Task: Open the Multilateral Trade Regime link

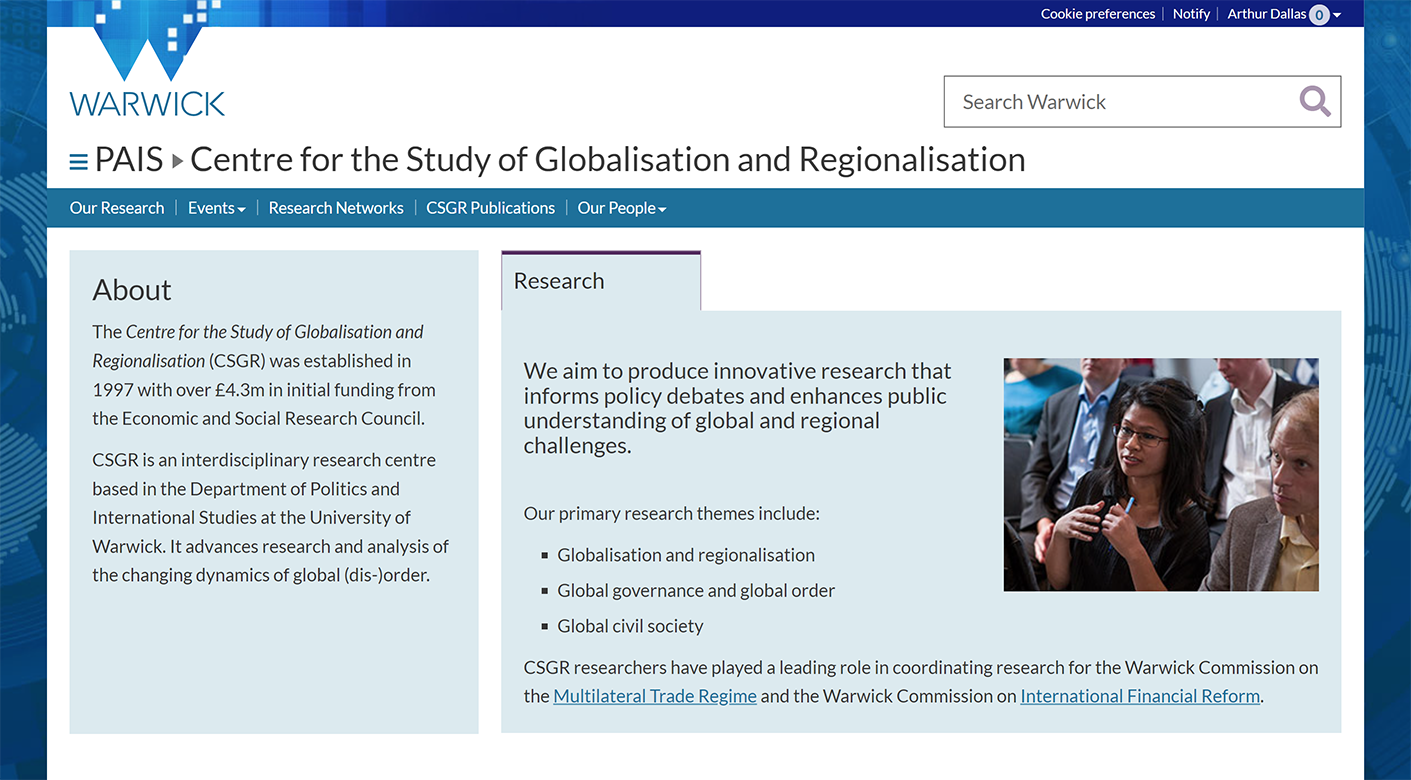Action: click(655, 696)
